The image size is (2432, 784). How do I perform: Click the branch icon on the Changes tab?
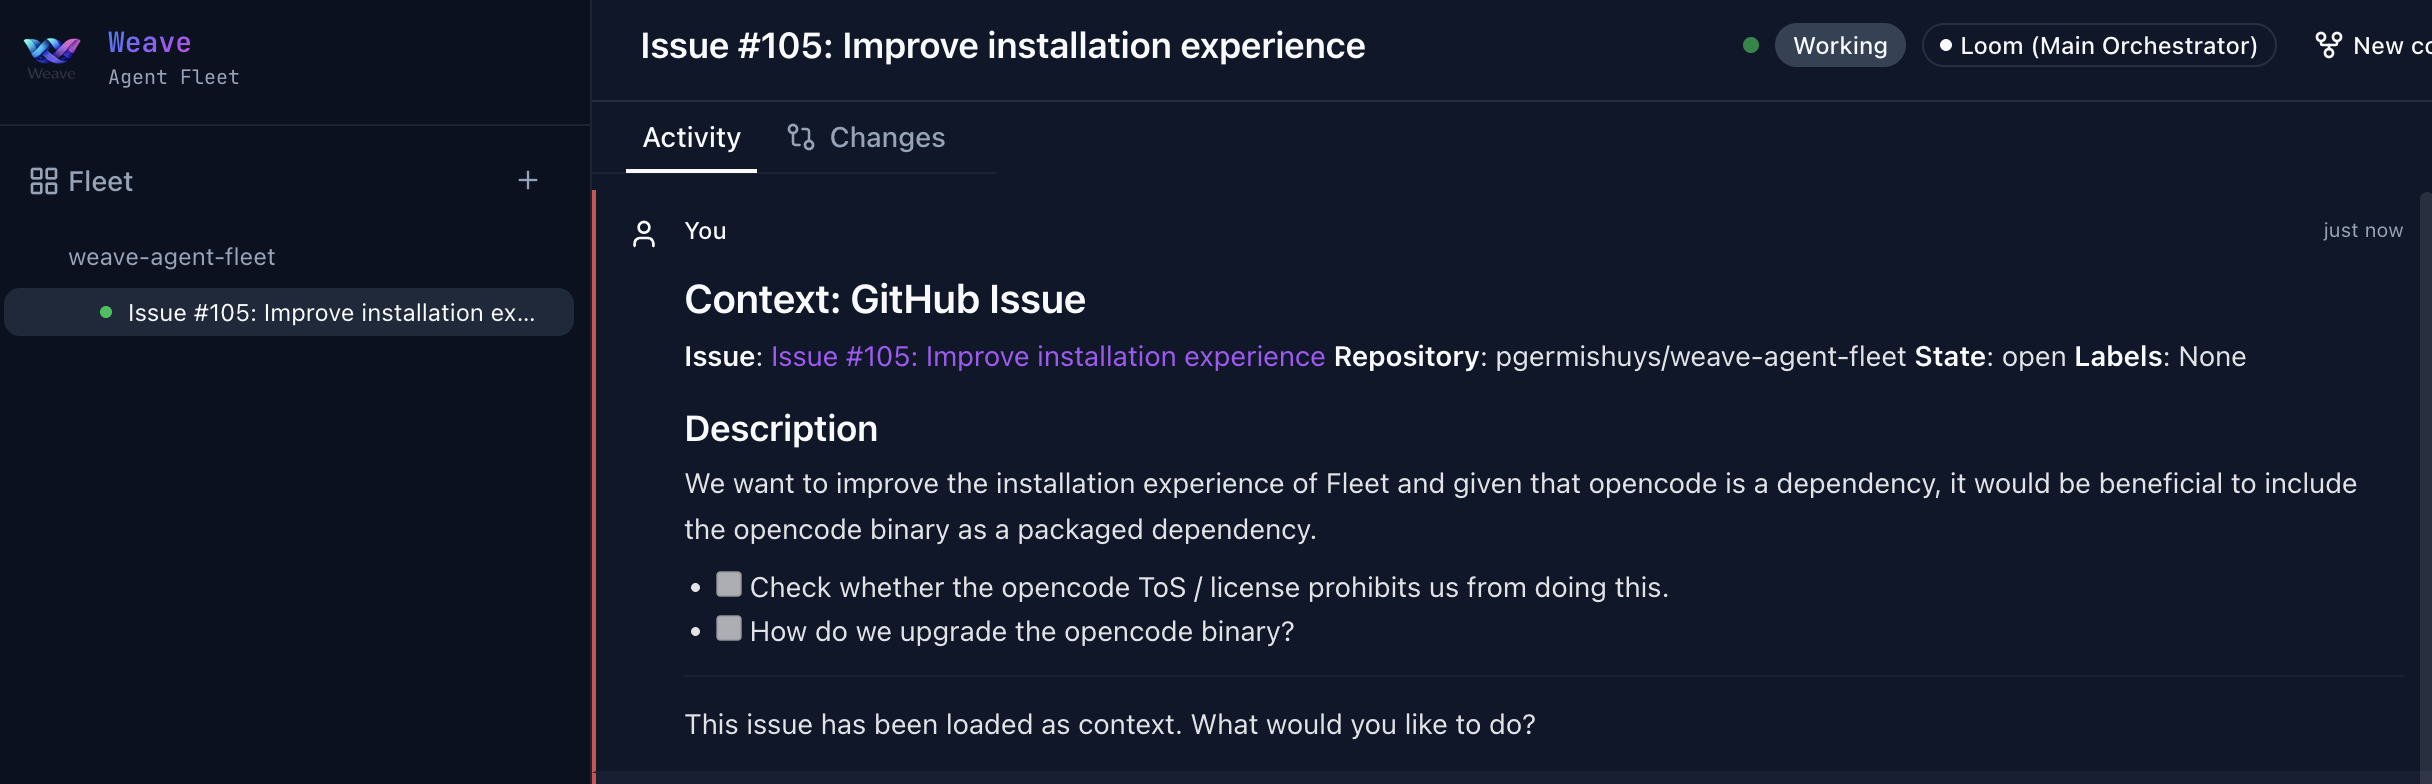tap(799, 137)
